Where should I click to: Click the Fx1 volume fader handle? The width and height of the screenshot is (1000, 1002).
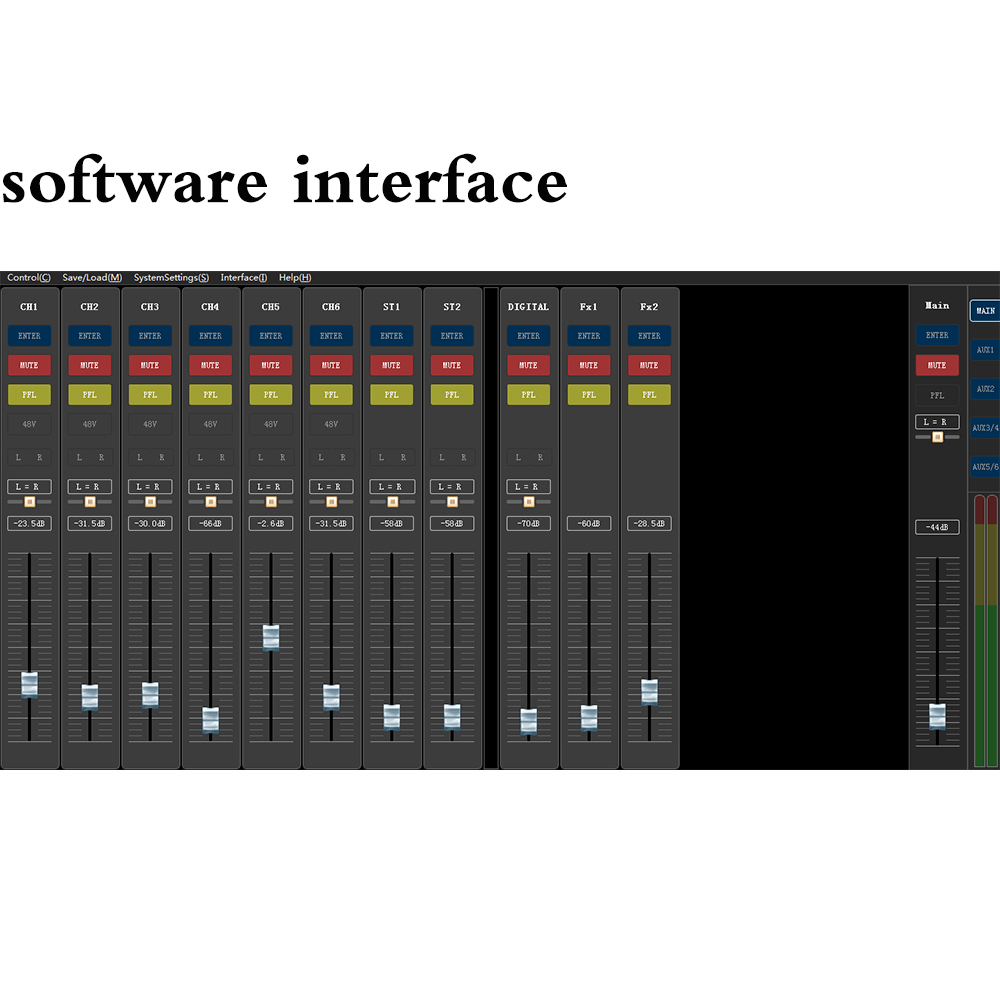click(x=589, y=718)
